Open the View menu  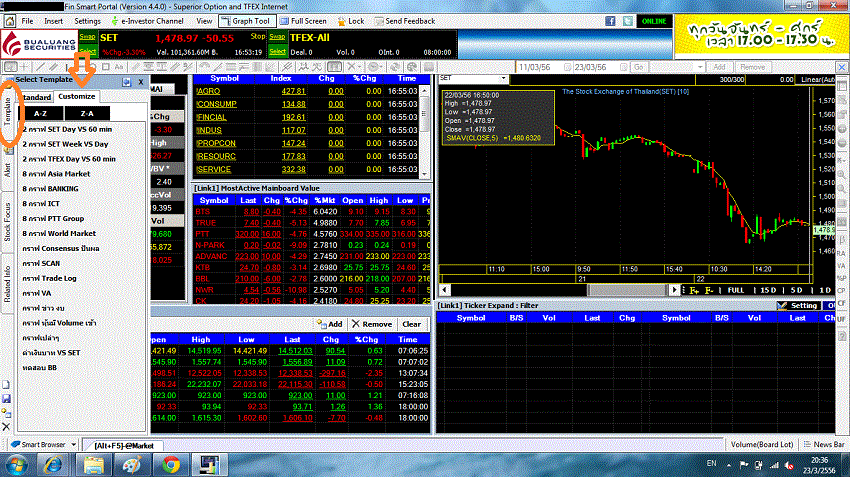coord(204,21)
